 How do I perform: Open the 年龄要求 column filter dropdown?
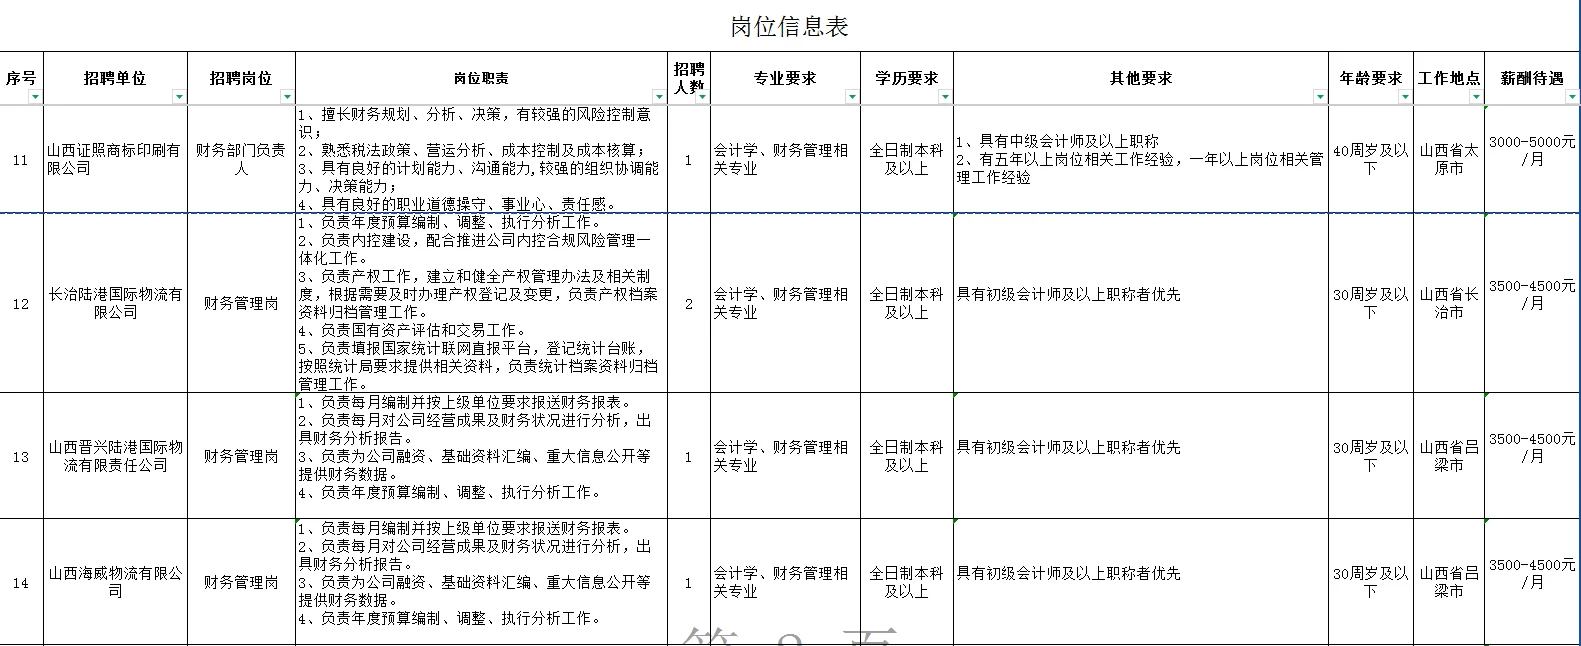pos(1405,97)
